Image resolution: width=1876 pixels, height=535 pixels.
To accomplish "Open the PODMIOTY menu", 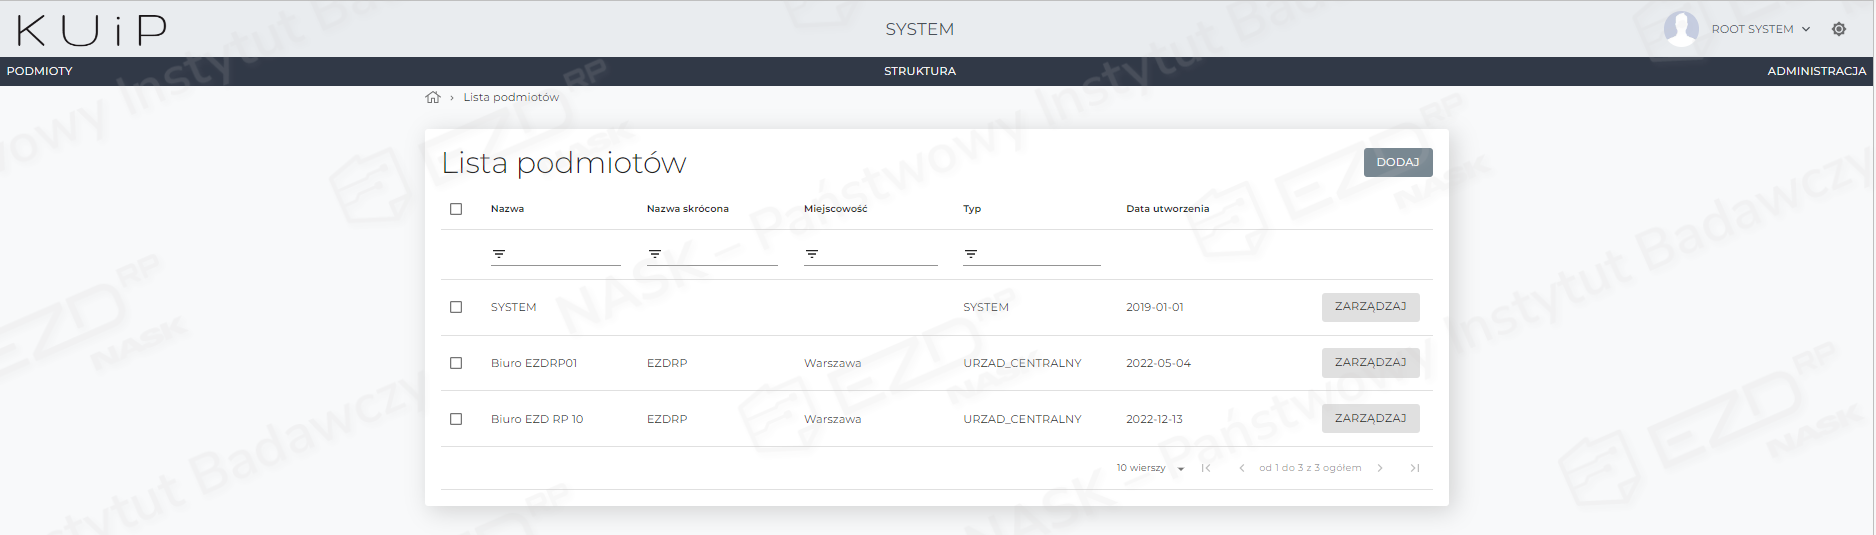I will [x=40, y=71].
